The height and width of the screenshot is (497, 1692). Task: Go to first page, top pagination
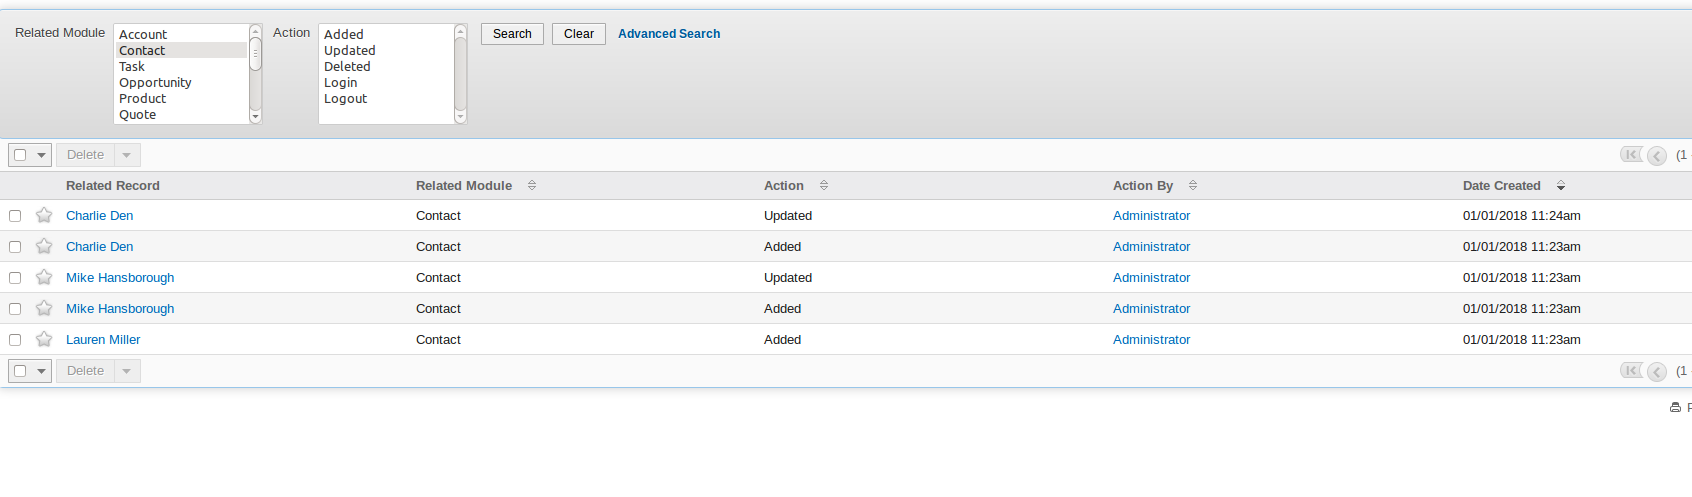point(1631,154)
